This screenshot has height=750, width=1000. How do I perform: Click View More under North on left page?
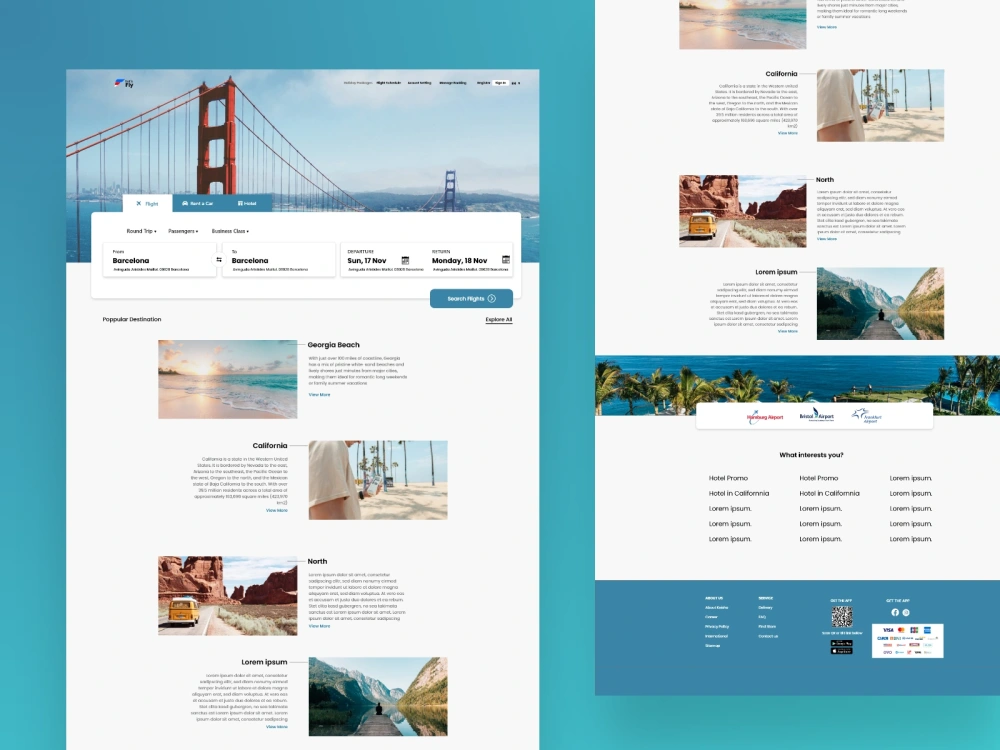coord(320,626)
